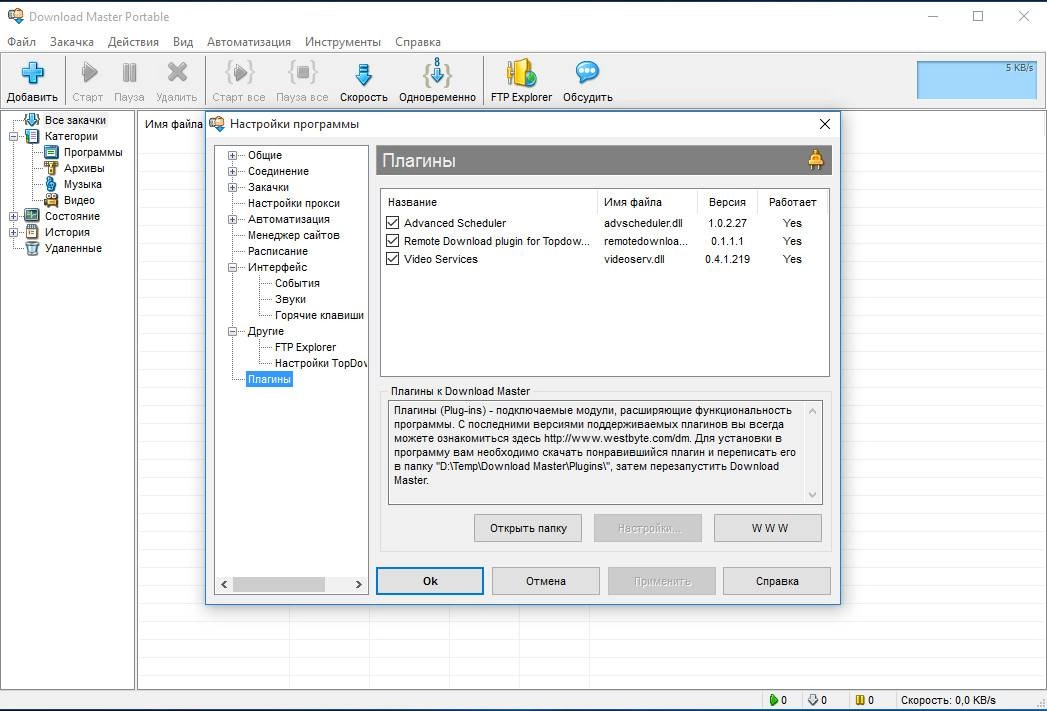This screenshot has height=711, width=1047.
Task: Collapse the Другие settings node
Action: pyautogui.click(x=232, y=332)
